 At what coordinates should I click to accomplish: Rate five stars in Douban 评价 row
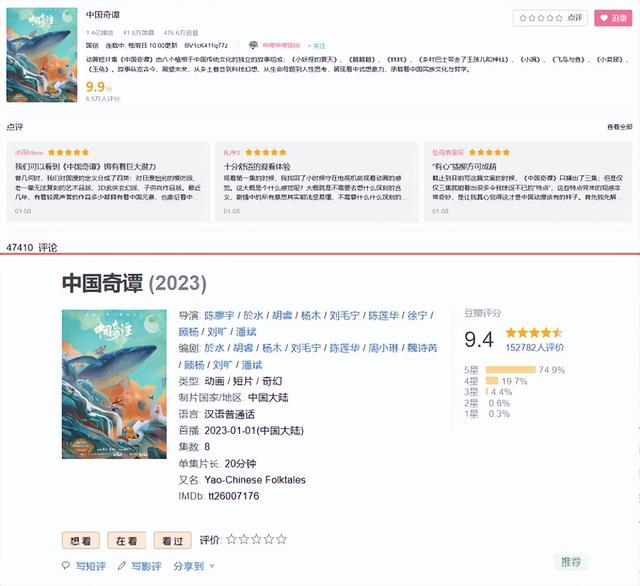[282, 539]
